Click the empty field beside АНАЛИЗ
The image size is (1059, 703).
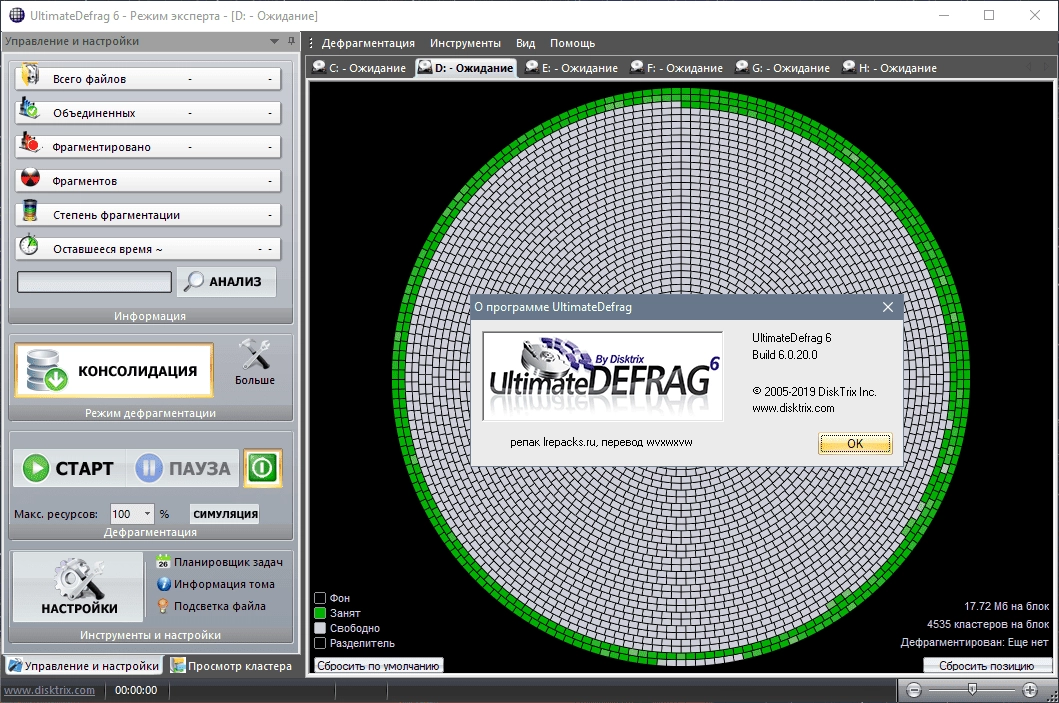click(94, 282)
